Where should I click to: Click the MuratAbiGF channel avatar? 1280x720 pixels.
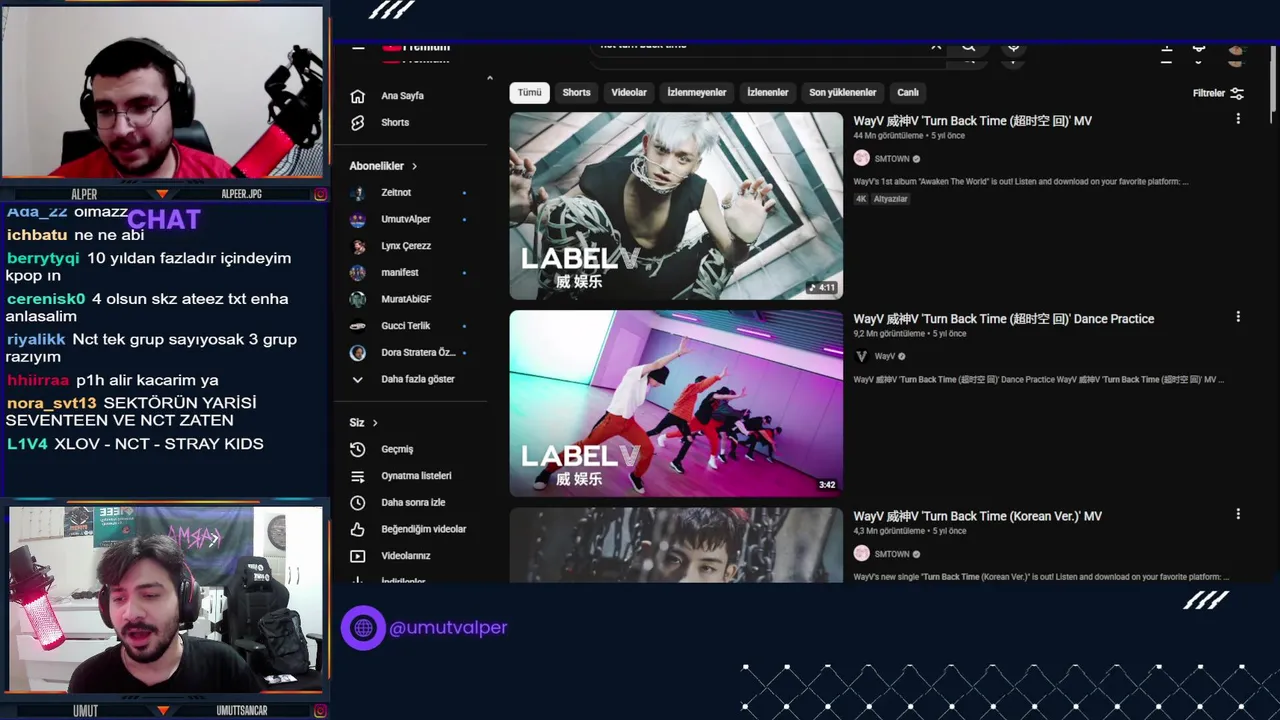358,299
